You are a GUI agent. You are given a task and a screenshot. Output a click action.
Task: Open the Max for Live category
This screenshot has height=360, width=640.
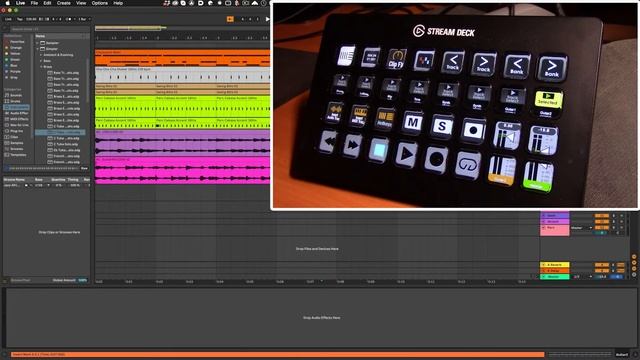[19, 125]
